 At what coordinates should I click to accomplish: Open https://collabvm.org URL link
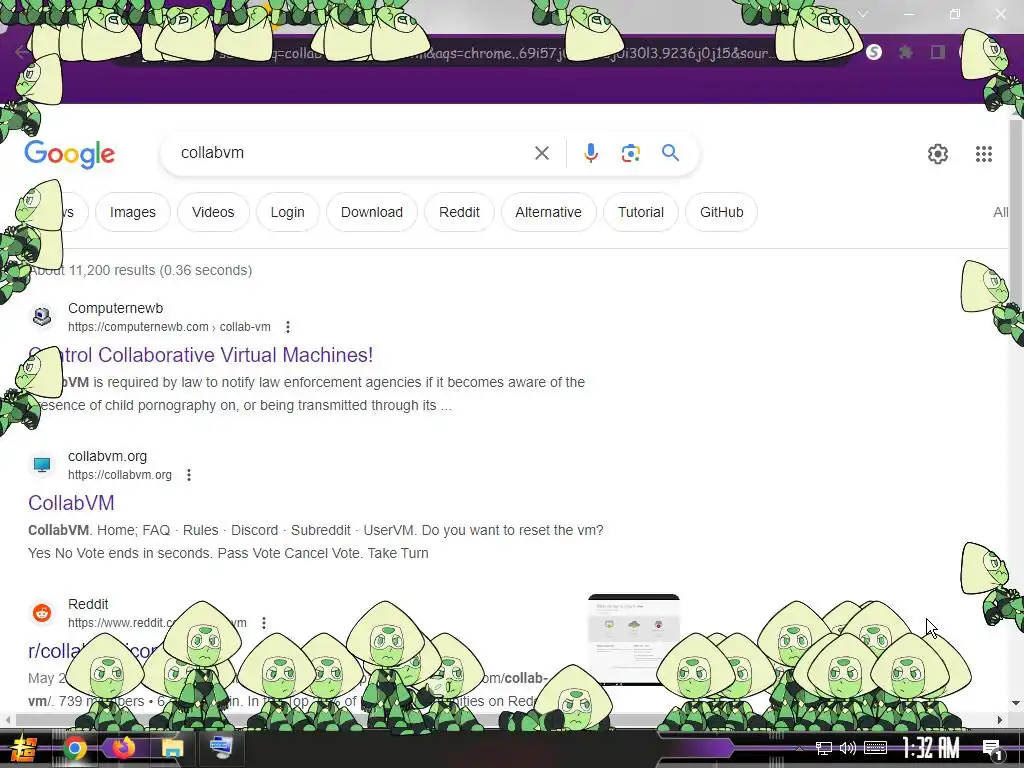[x=120, y=475]
